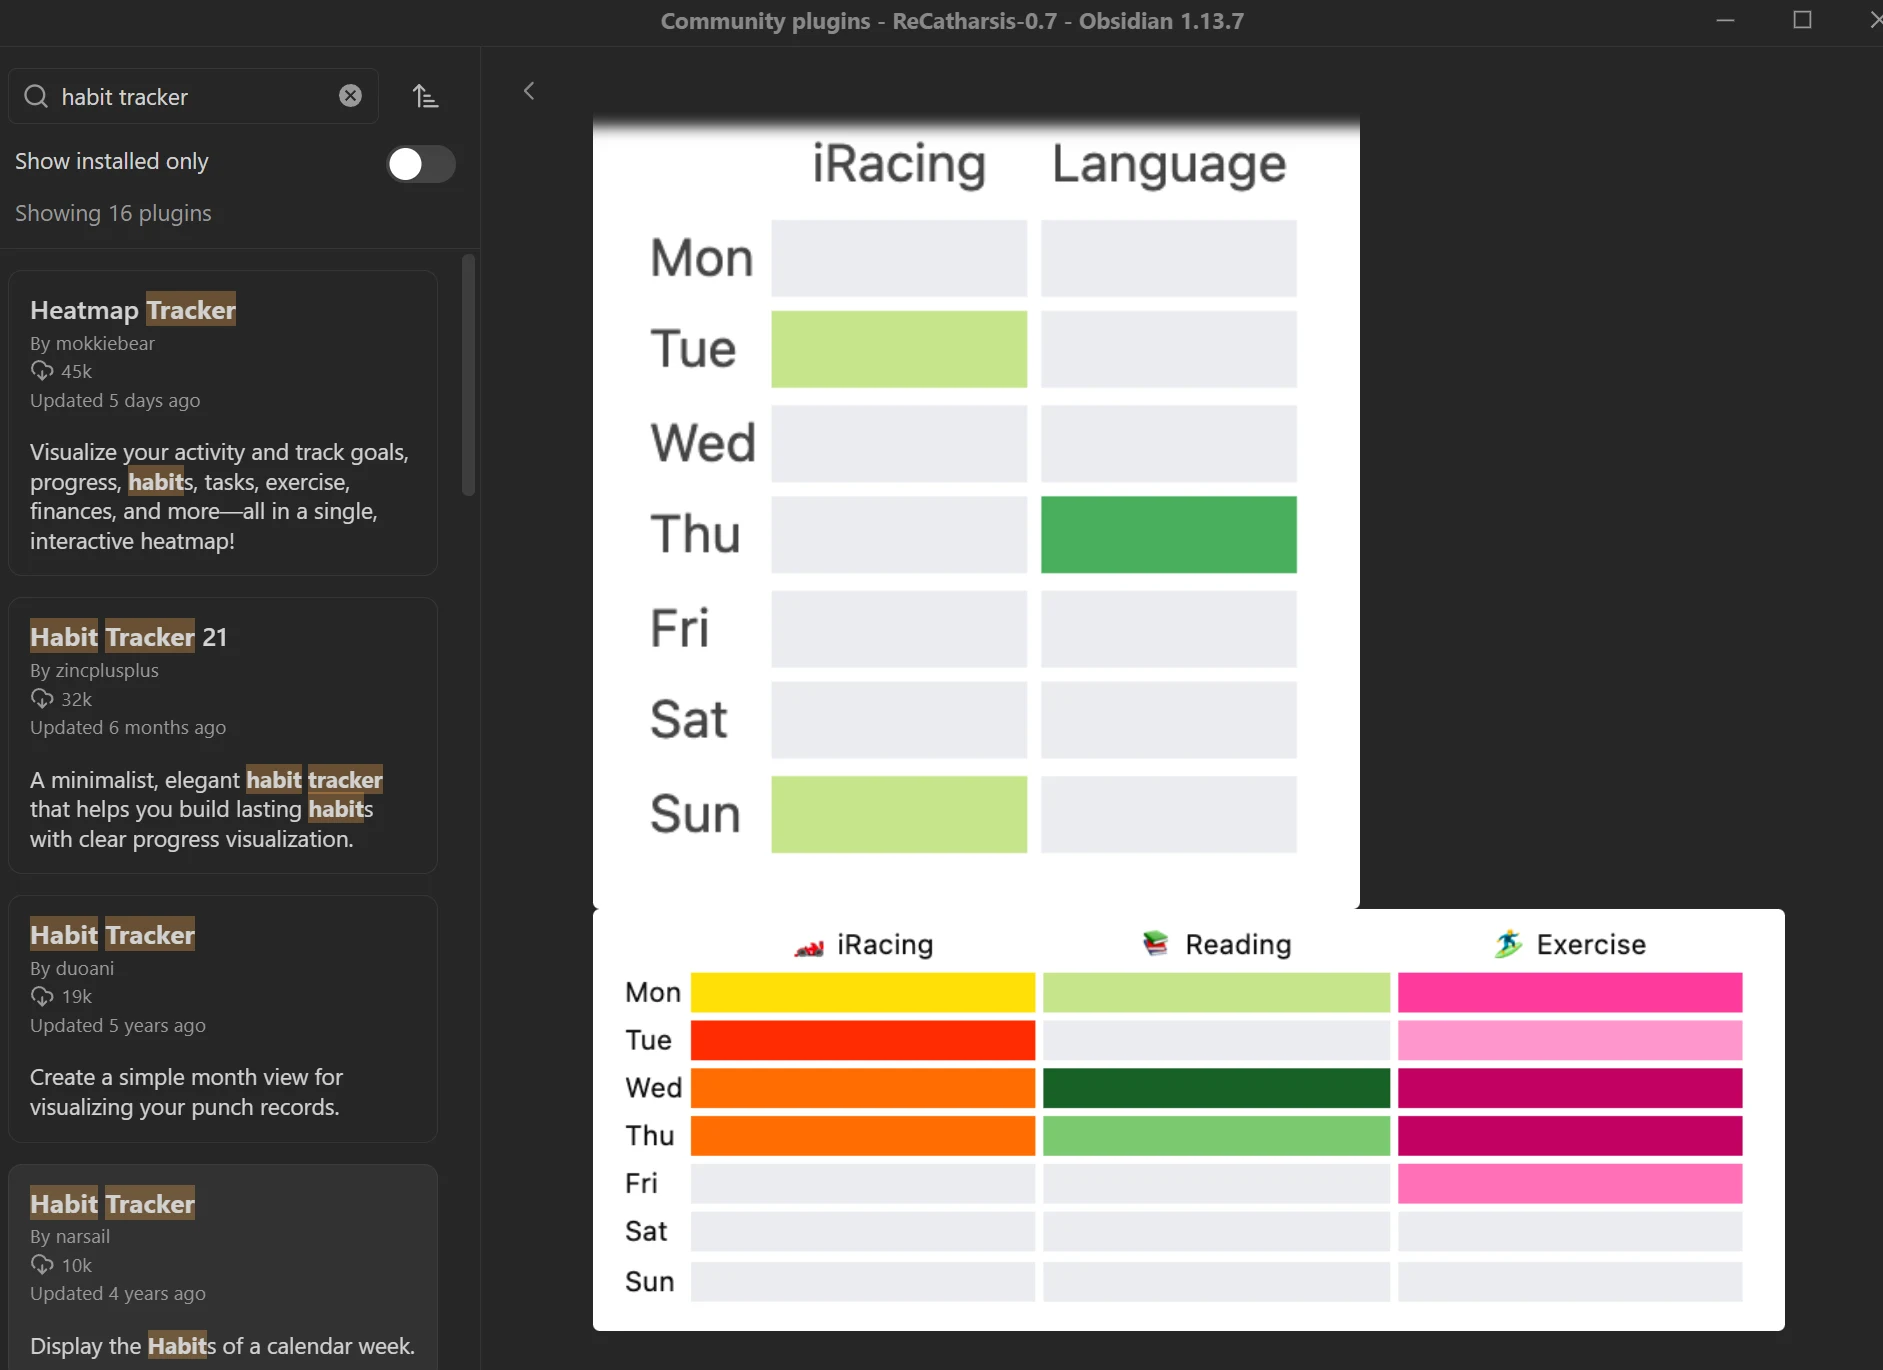Click the search magnifier icon
1883x1370 pixels.
click(36, 96)
